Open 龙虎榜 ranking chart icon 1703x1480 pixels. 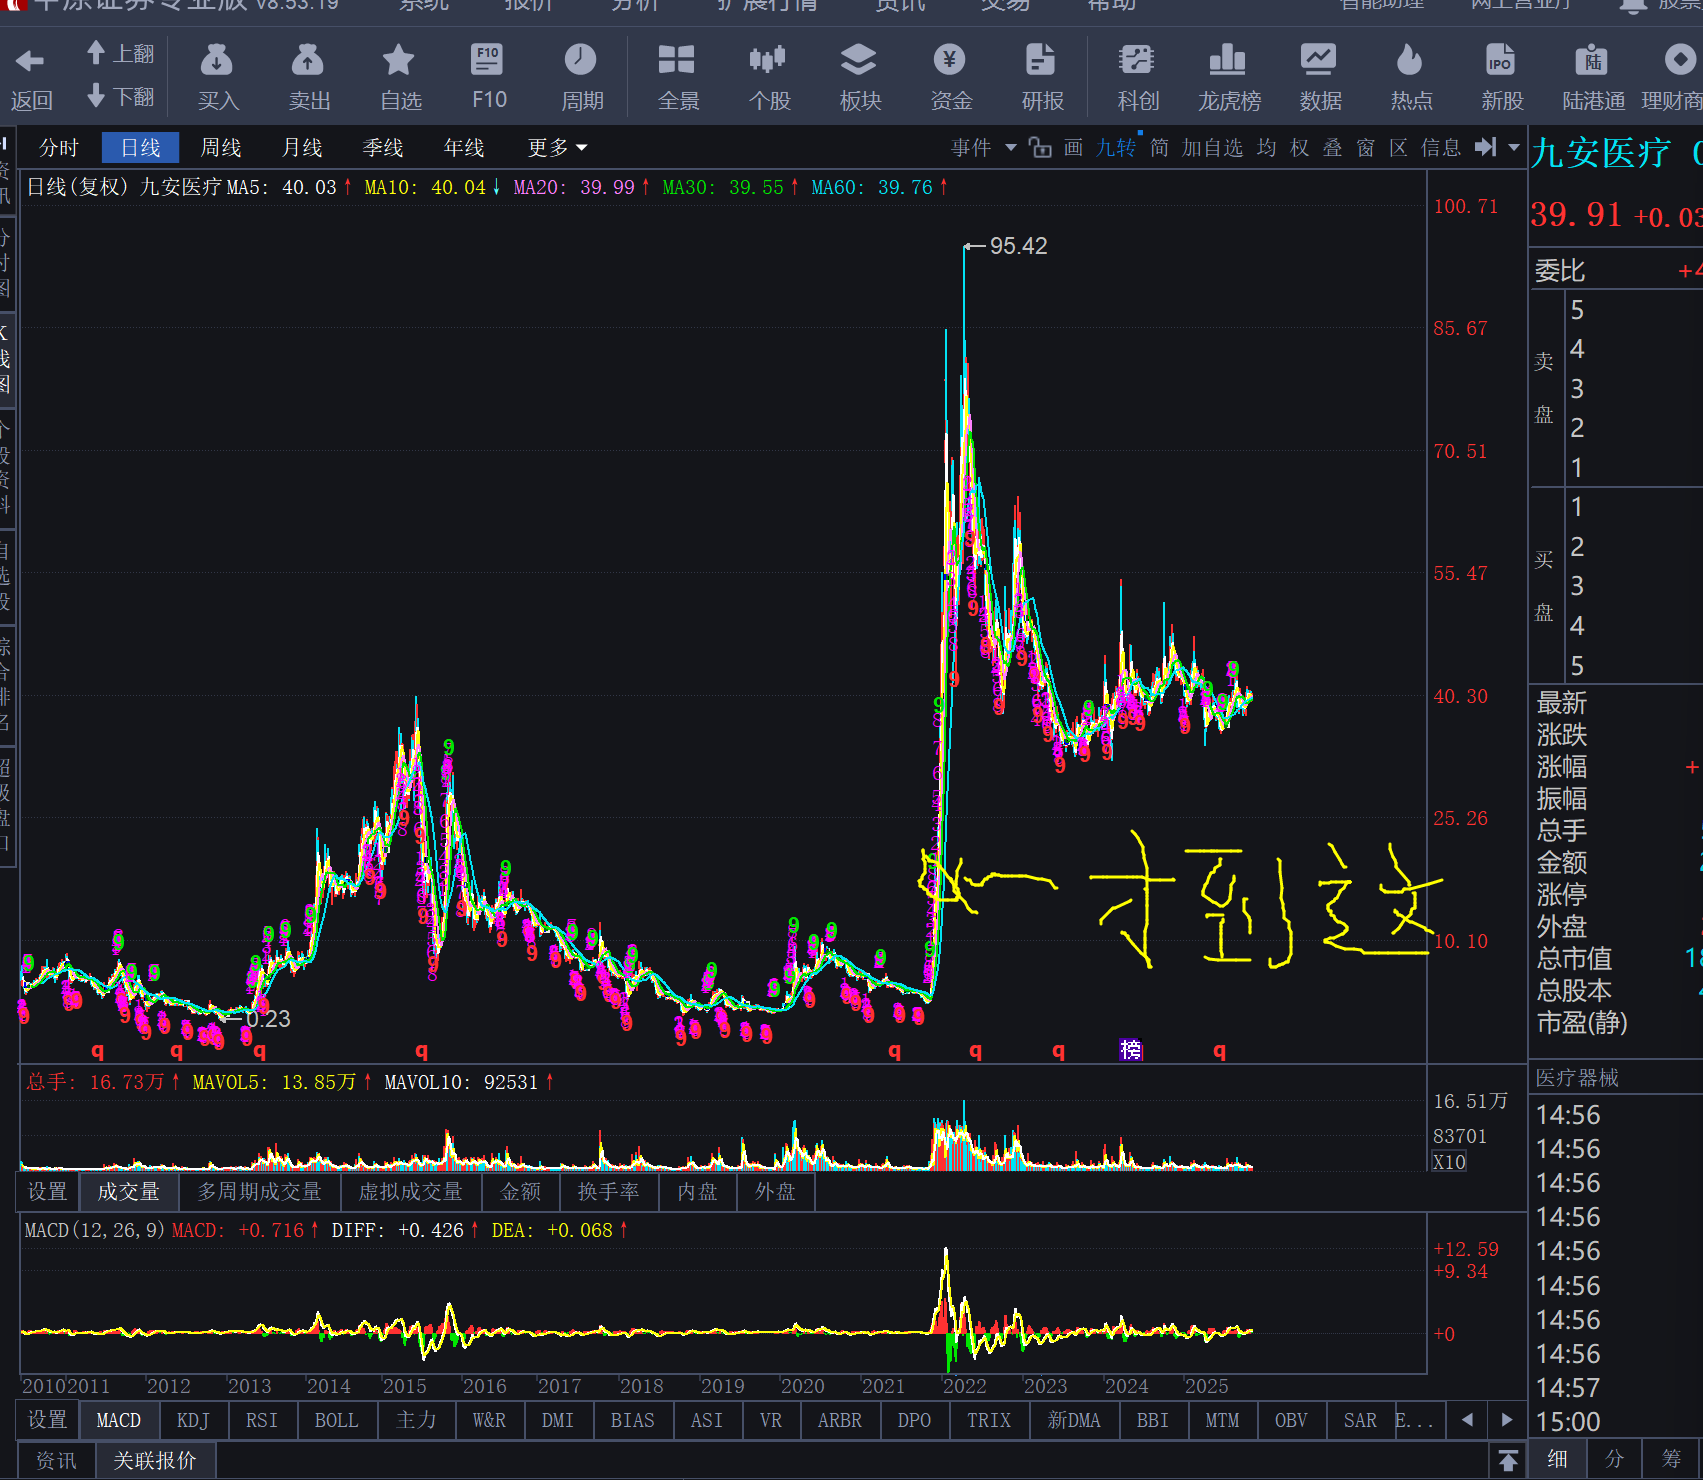pos(1228,62)
